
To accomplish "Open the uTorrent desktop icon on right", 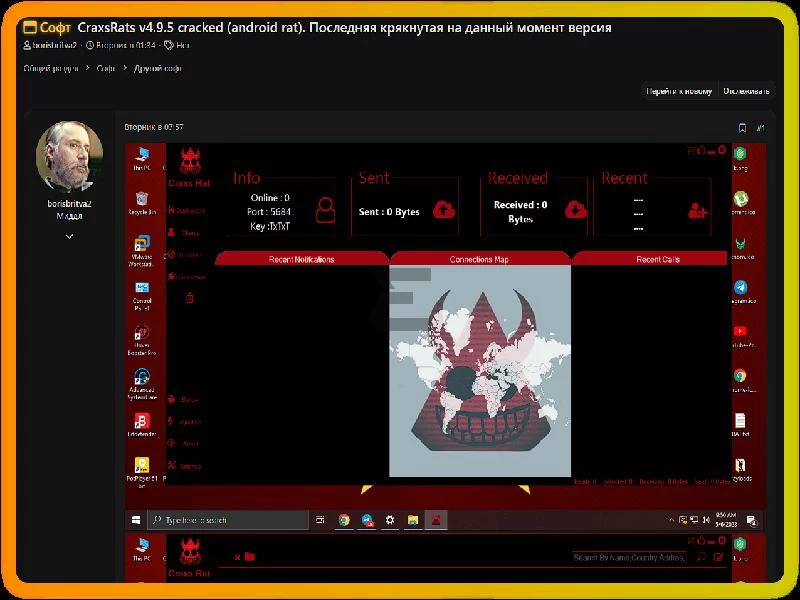I will click(741, 203).
